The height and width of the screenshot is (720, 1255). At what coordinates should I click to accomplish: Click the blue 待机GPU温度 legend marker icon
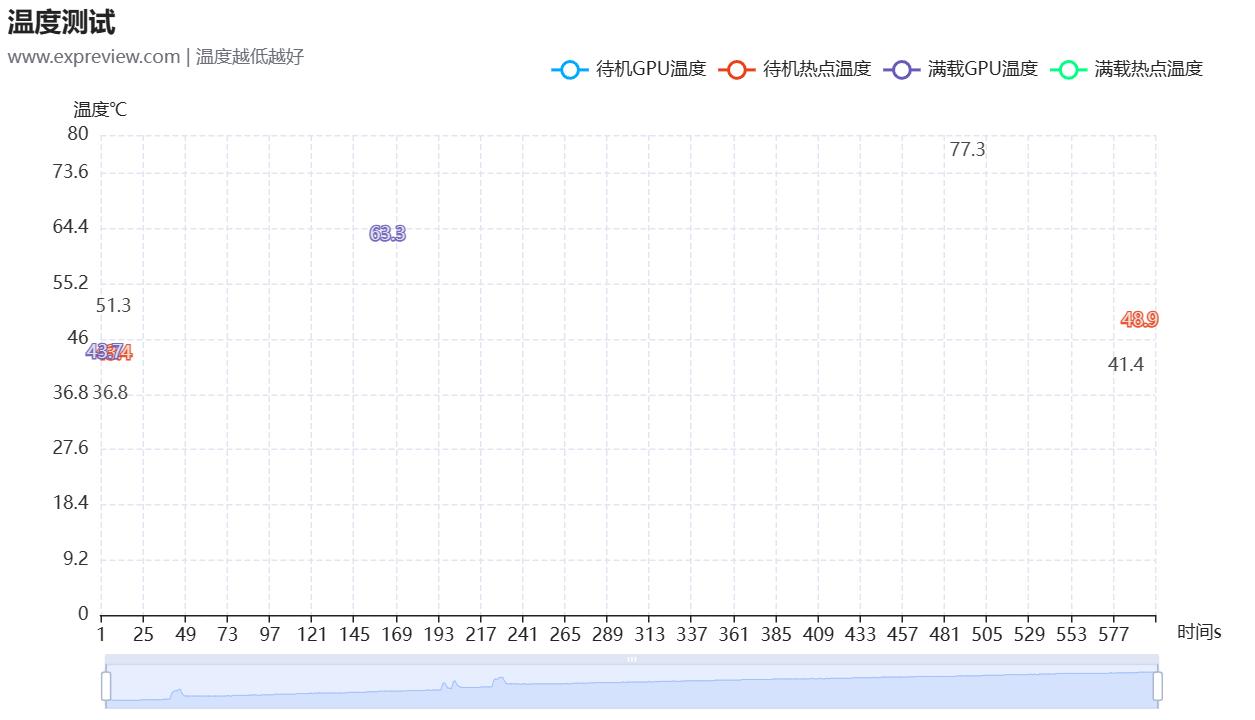coord(569,69)
